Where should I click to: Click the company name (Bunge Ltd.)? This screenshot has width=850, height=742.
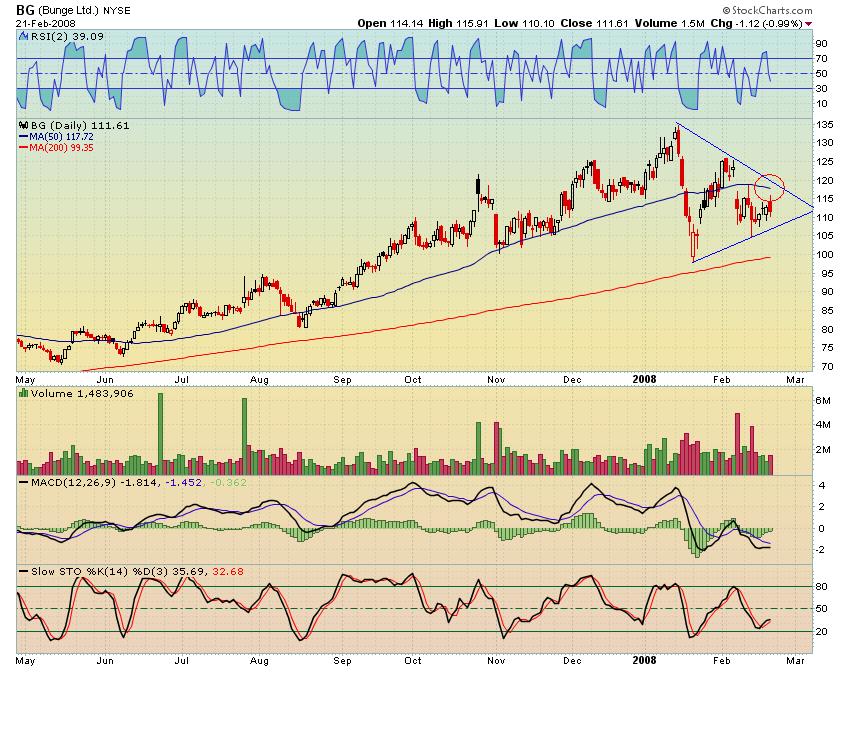(68, 10)
